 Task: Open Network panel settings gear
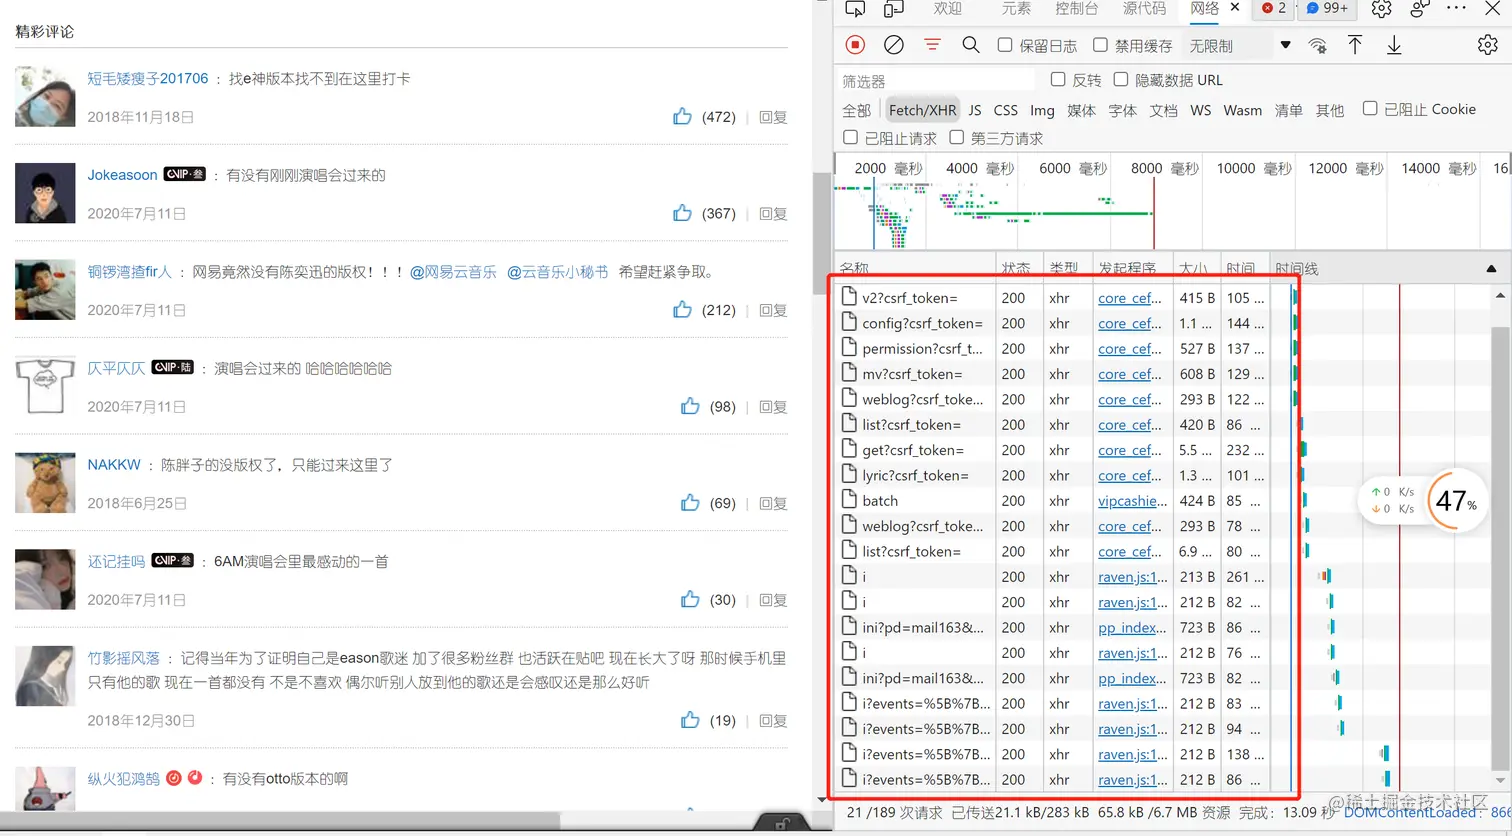(1488, 45)
